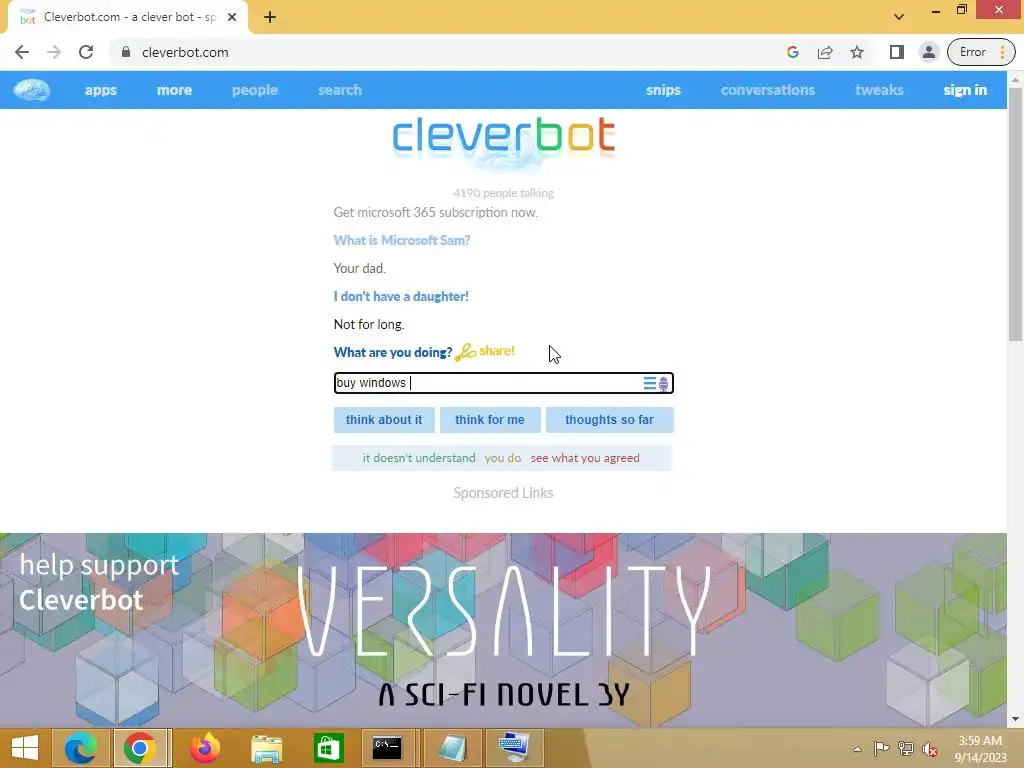
Task: Click the bot reply 'What is Microsoft Sam?'
Action: click(x=402, y=240)
